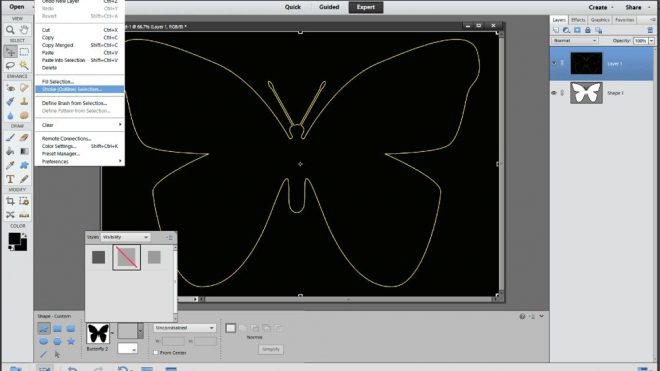The height and width of the screenshot is (371, 660).
Task: Select the Paint Bucket tool
Action: (x=10, y=151)
